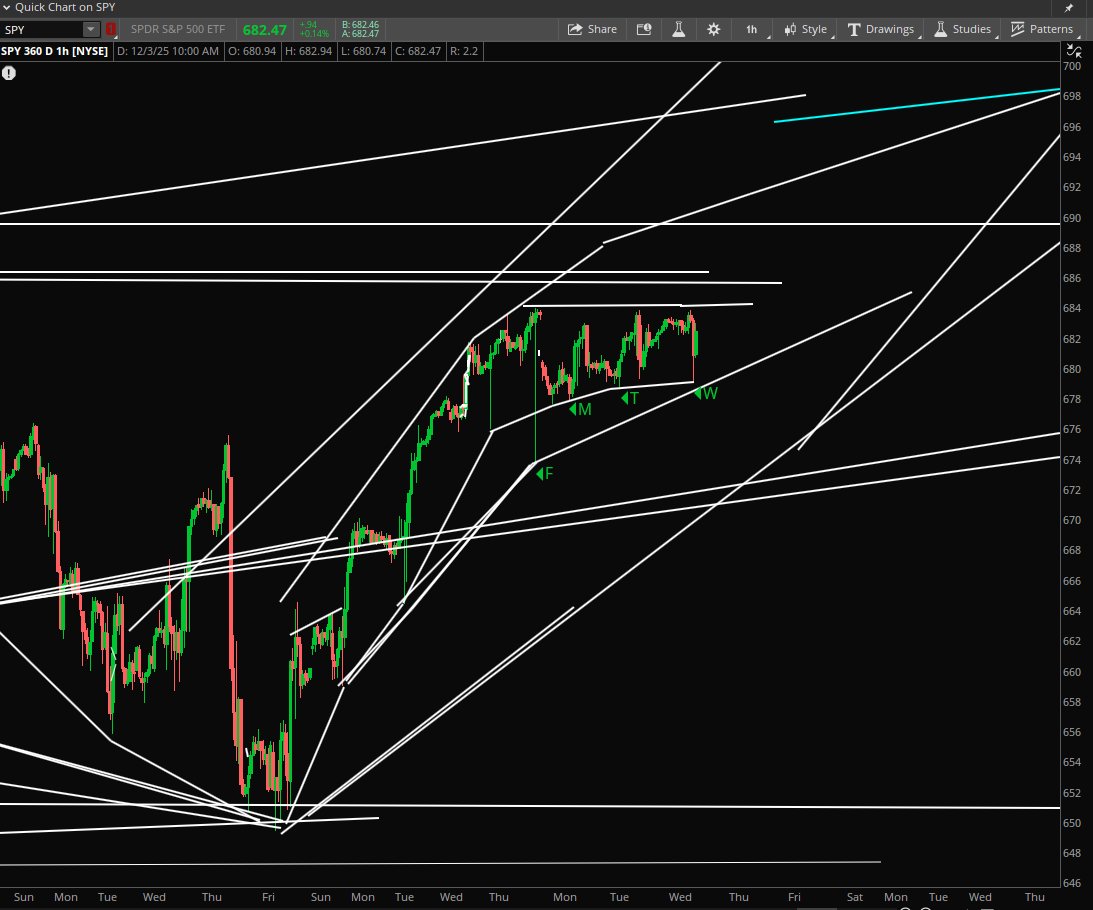Click inside the SPY symbol input field
The image size is (1093, 910).
coord(40,29)
